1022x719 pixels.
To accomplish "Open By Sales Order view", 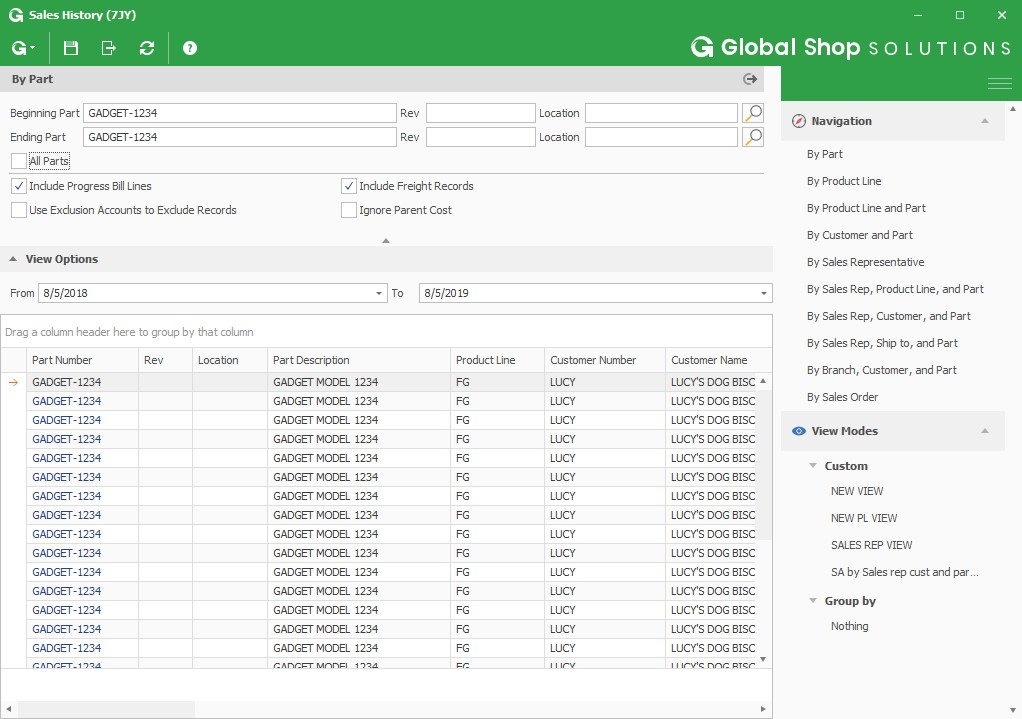I will (x=842, y=397).
